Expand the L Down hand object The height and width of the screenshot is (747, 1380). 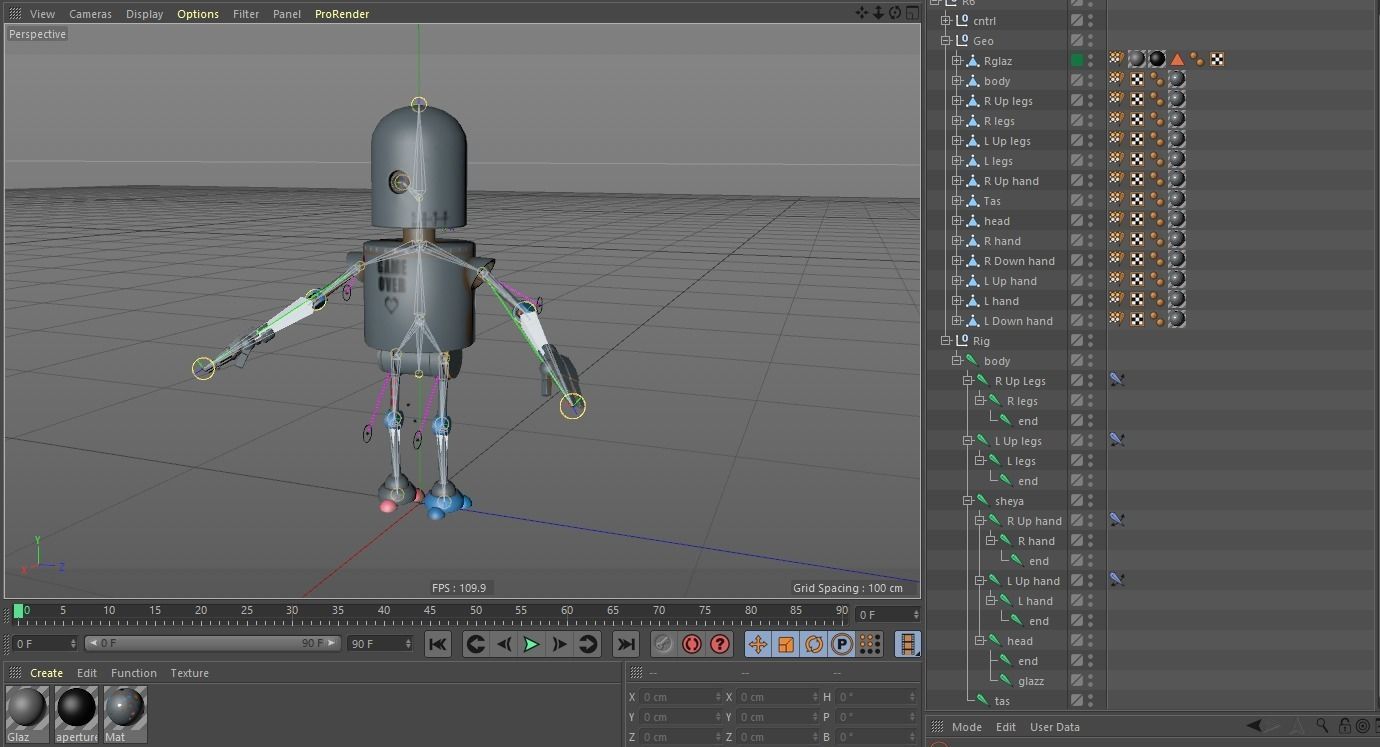click(957, 320)
